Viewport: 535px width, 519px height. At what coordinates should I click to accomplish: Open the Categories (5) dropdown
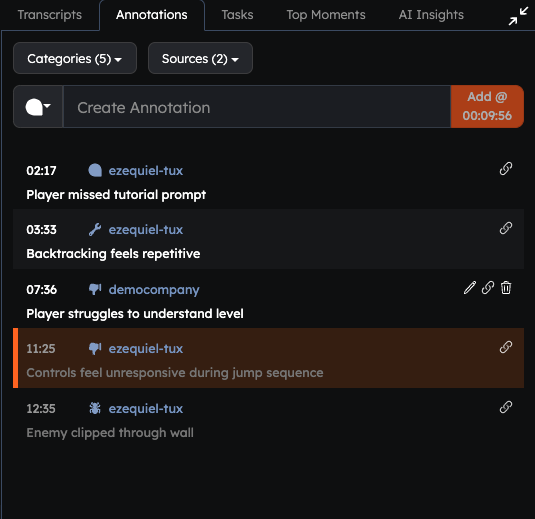point(75,58)
